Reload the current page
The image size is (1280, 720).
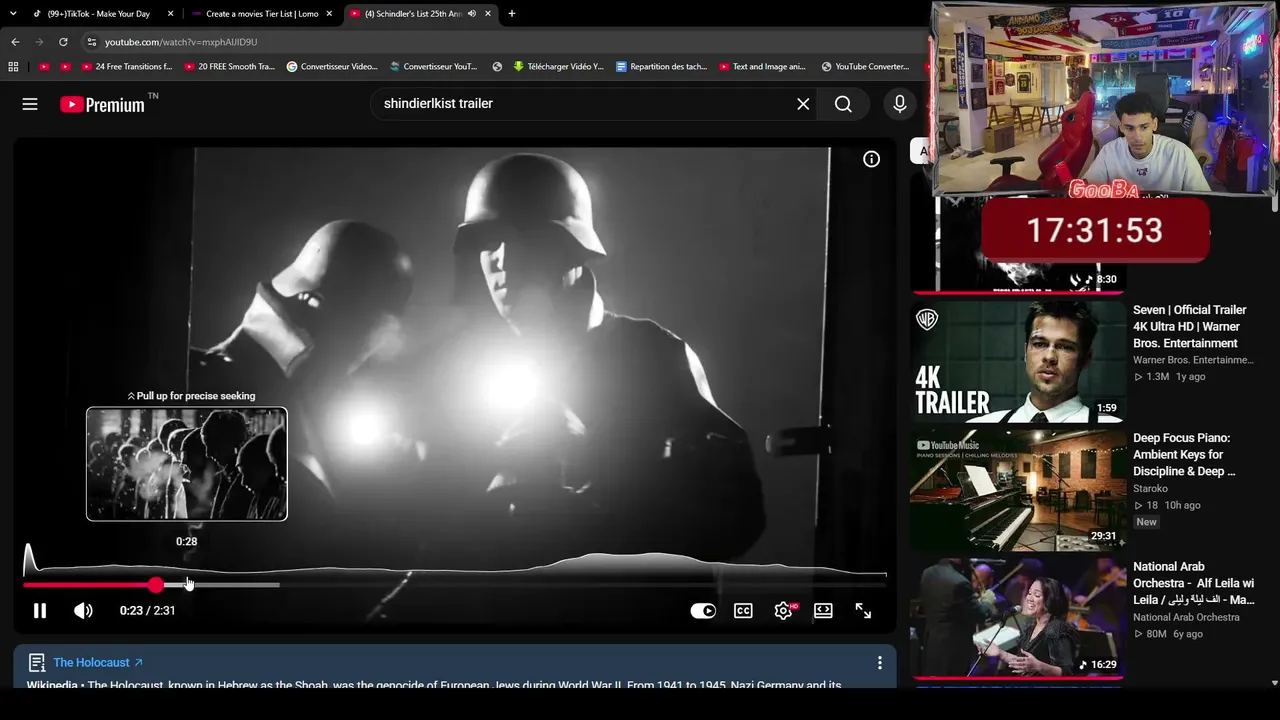(x=63, y=42)
